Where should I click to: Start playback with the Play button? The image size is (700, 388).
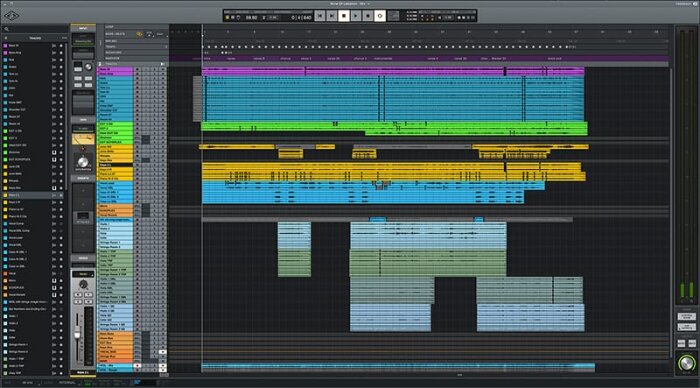(356, 16)
